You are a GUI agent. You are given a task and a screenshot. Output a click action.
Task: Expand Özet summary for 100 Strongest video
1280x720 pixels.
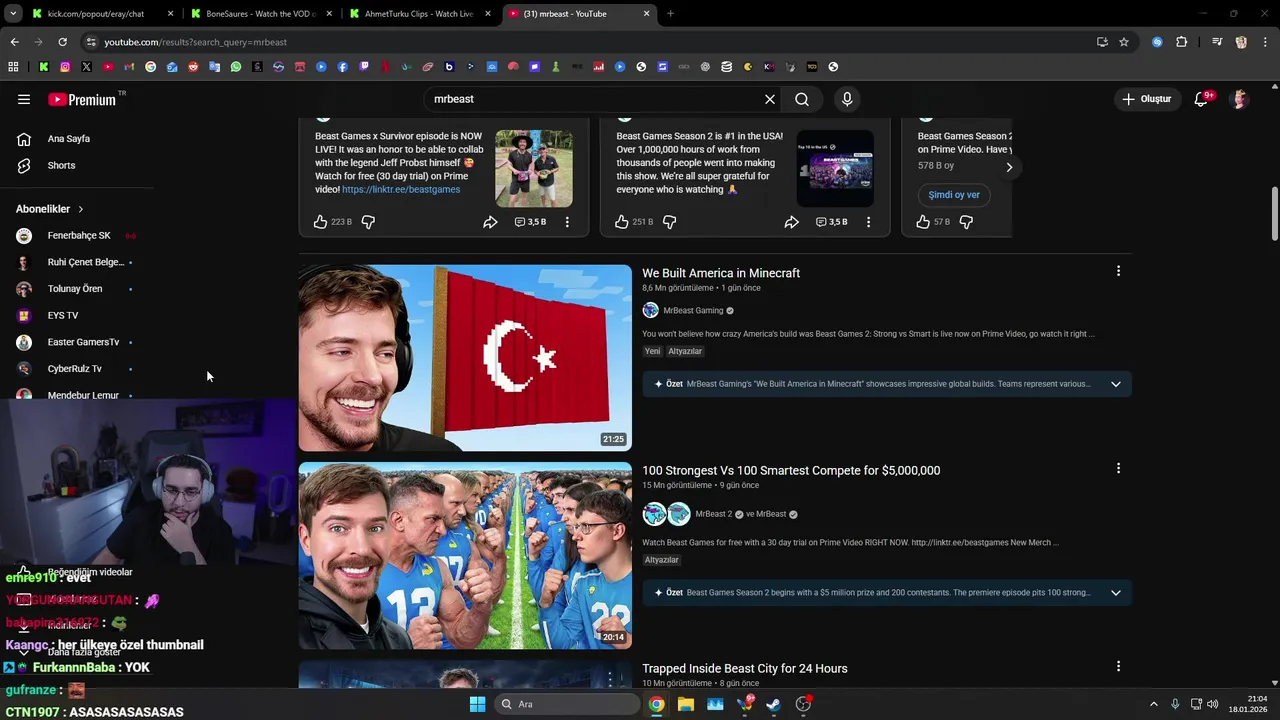click(x=1116, y=593)
